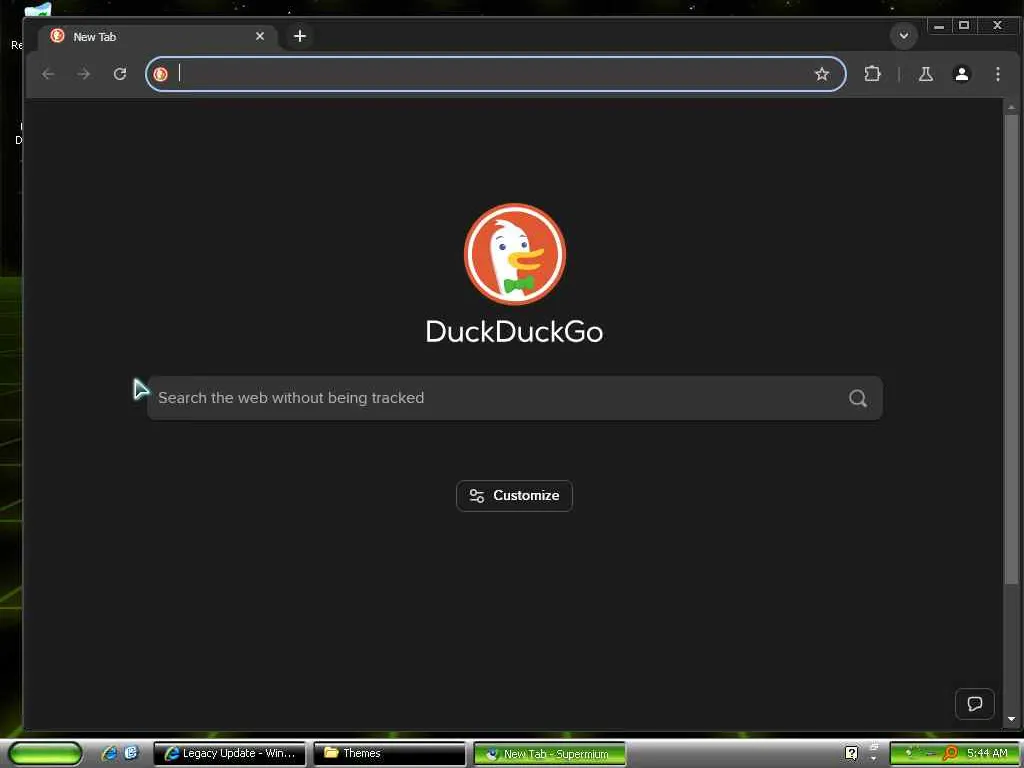1024x768 pixels.
Task: Close the New Tab tab
Action: (x=260, y=36)
